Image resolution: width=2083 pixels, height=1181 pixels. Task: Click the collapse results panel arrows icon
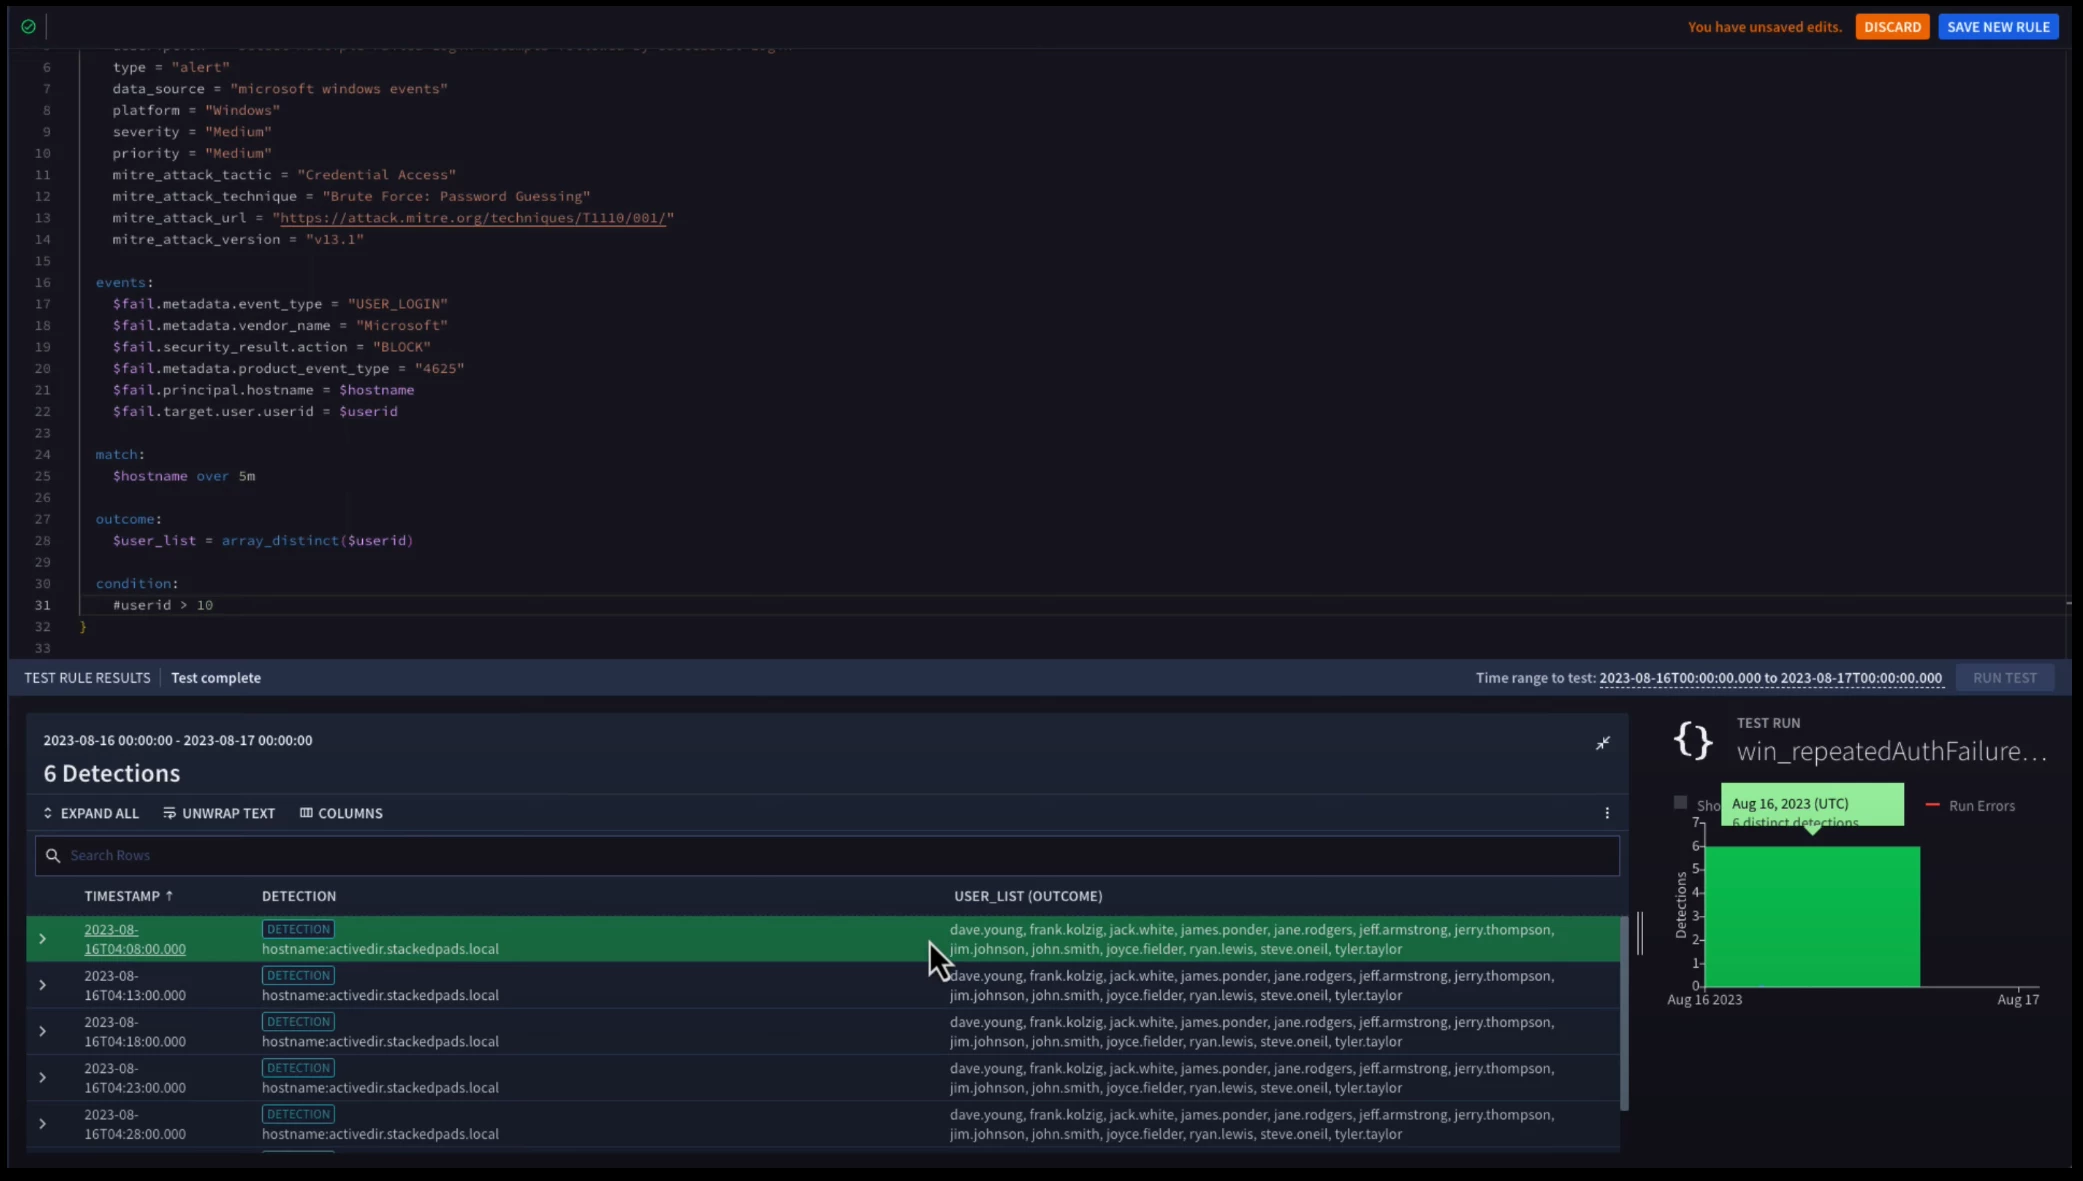point(1602,743)
